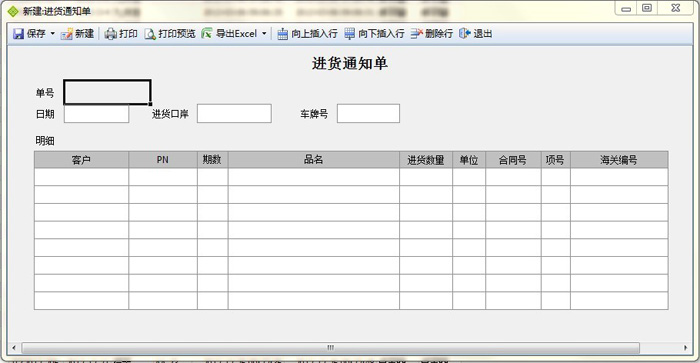Click the 打印 printer icon
Image resolution: width=700 pixels, height=363 pixels.
point(110,34)
